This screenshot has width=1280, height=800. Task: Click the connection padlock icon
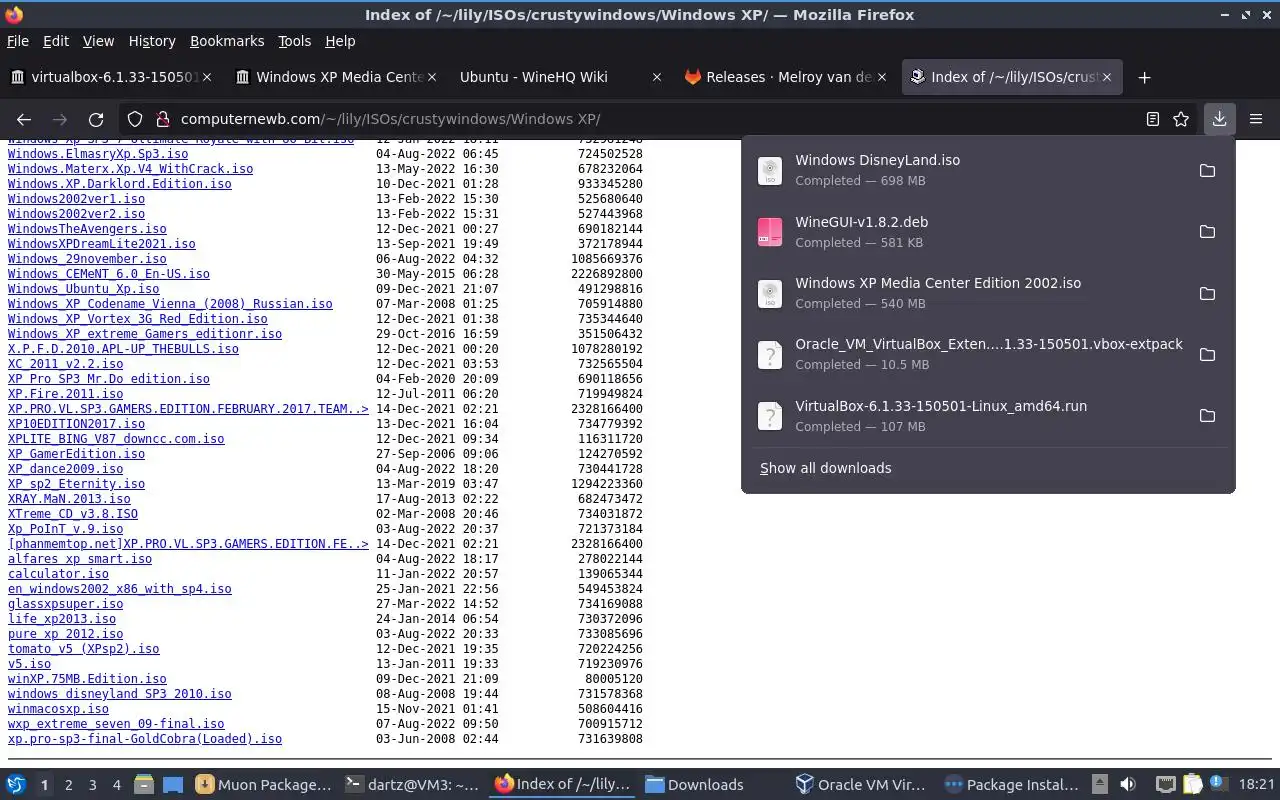pos(162,119)
